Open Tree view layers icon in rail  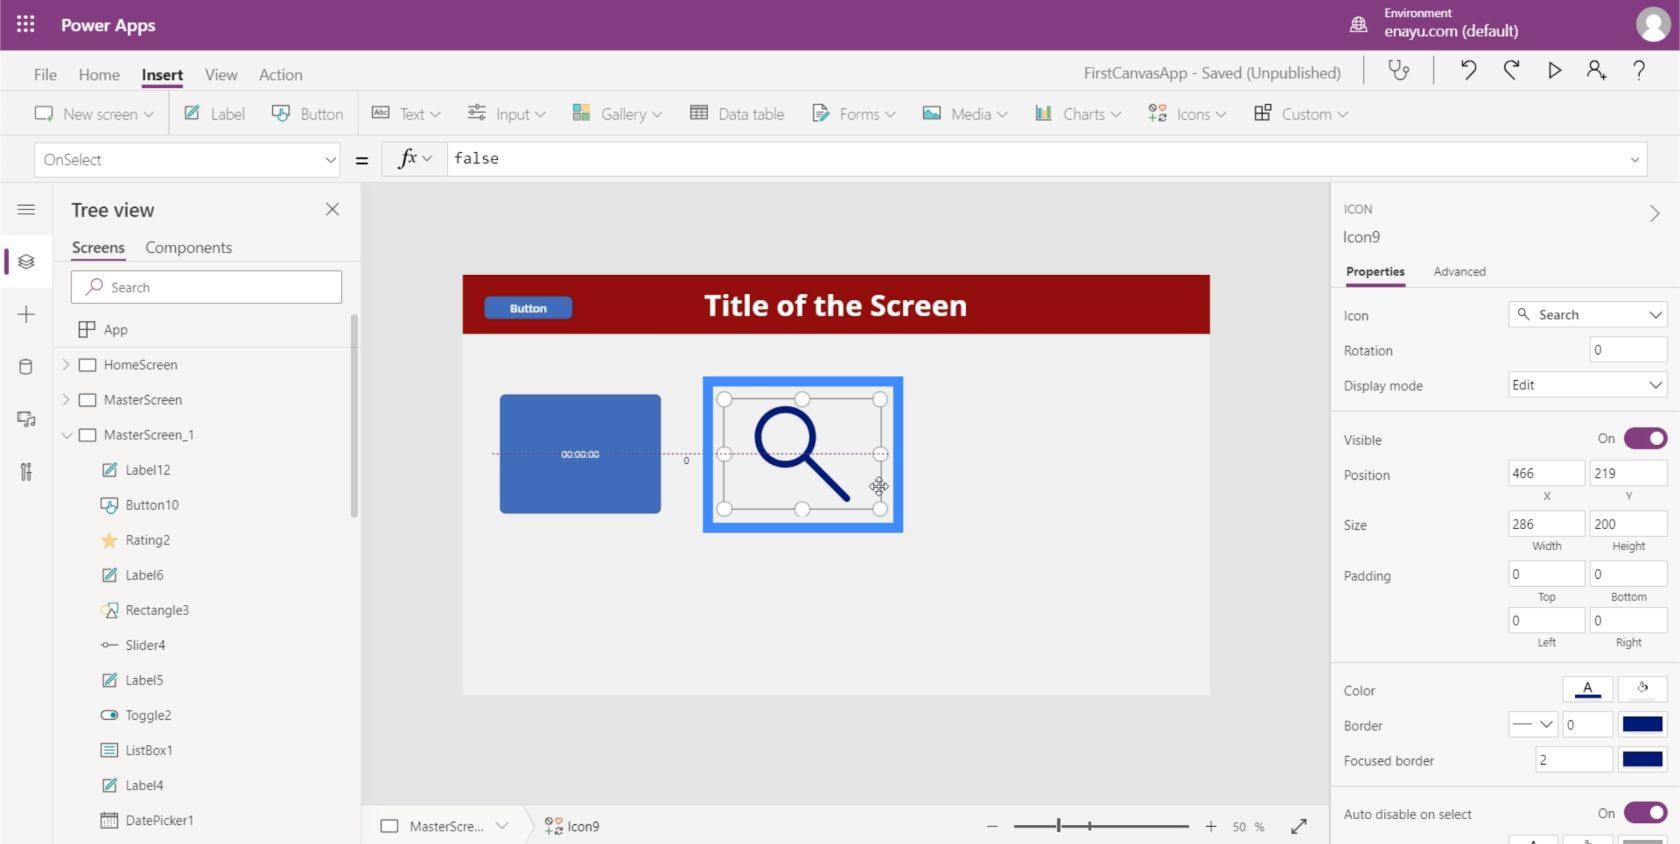point(26,262)
